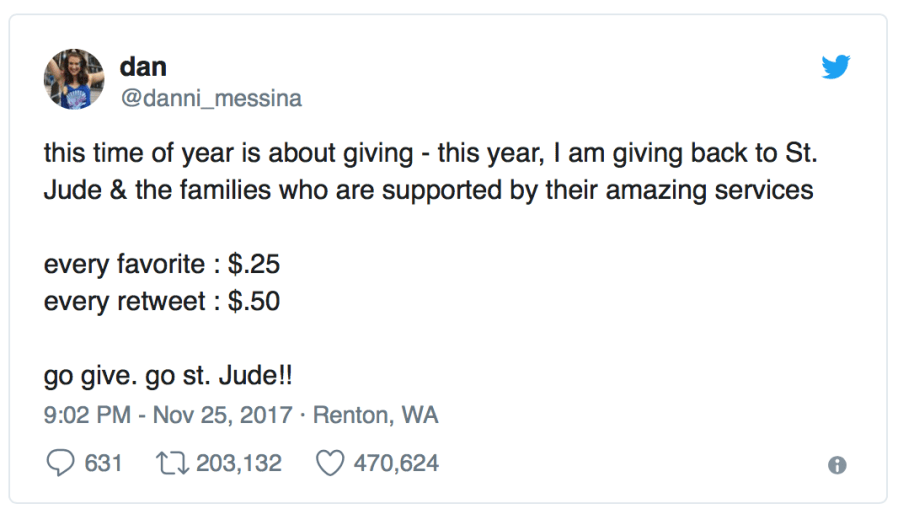Image resolution: width=898 pixels, height=509 pixels.
Task: Click the "go give. go st. Jude!!" line
Action: (168, 377)
